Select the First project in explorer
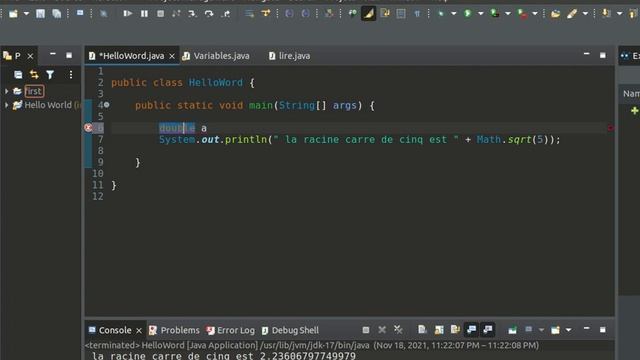 click(x=34, y=91)
